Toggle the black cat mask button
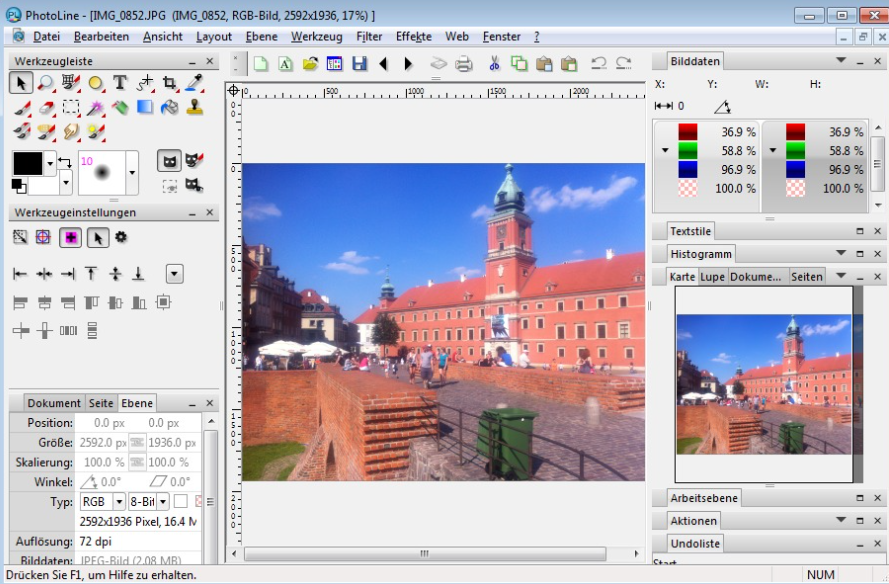The height and width of the screenshot is (584, 889). [169, 161]
